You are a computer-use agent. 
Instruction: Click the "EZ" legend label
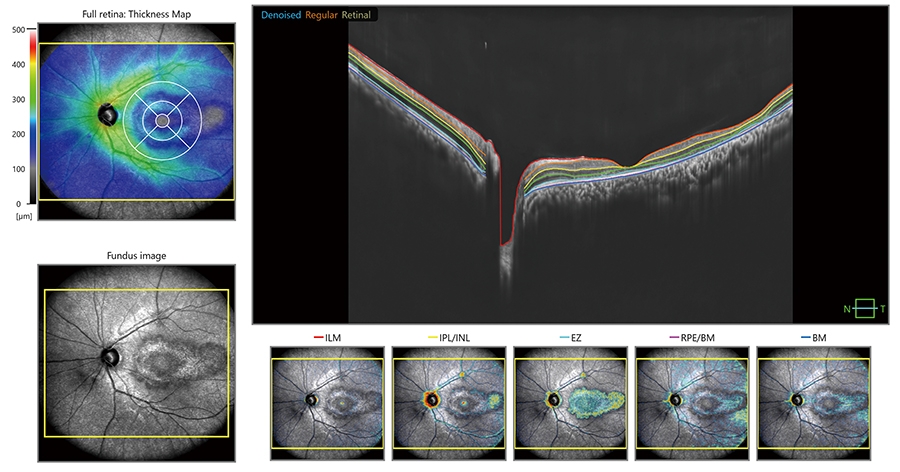tap(576, 338)
